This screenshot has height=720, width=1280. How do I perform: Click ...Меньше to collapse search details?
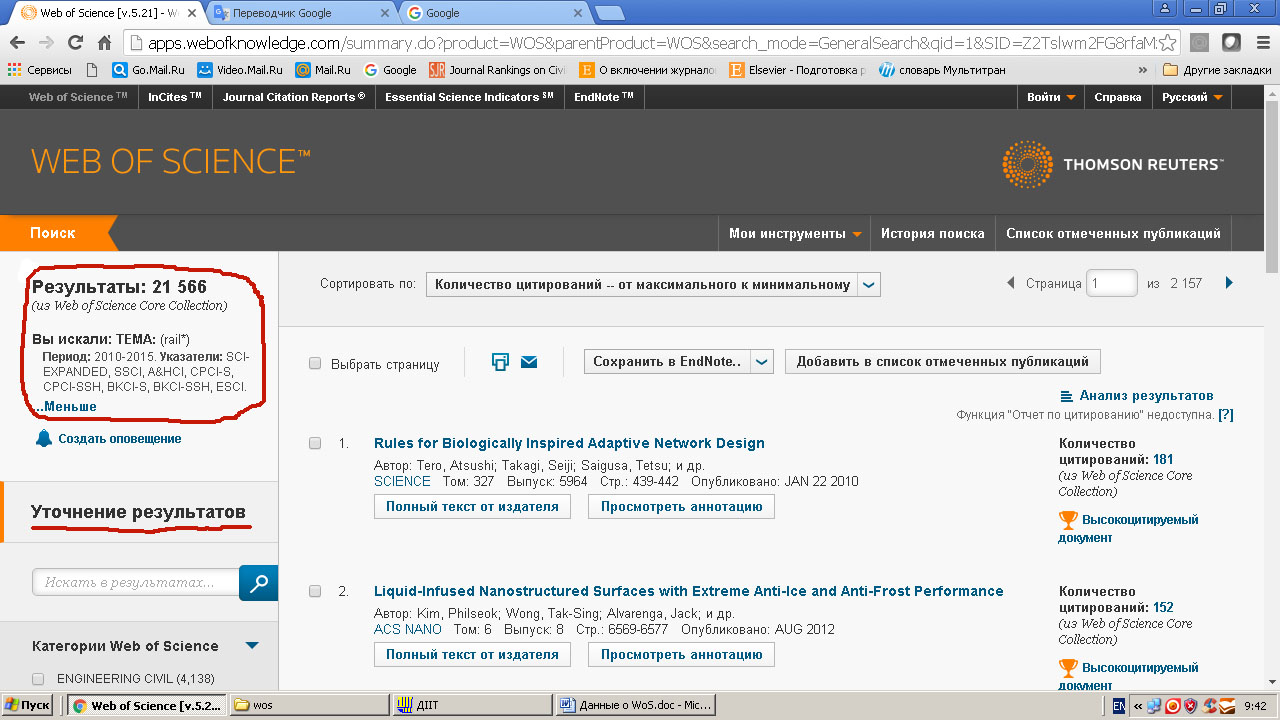coord(65,406)
